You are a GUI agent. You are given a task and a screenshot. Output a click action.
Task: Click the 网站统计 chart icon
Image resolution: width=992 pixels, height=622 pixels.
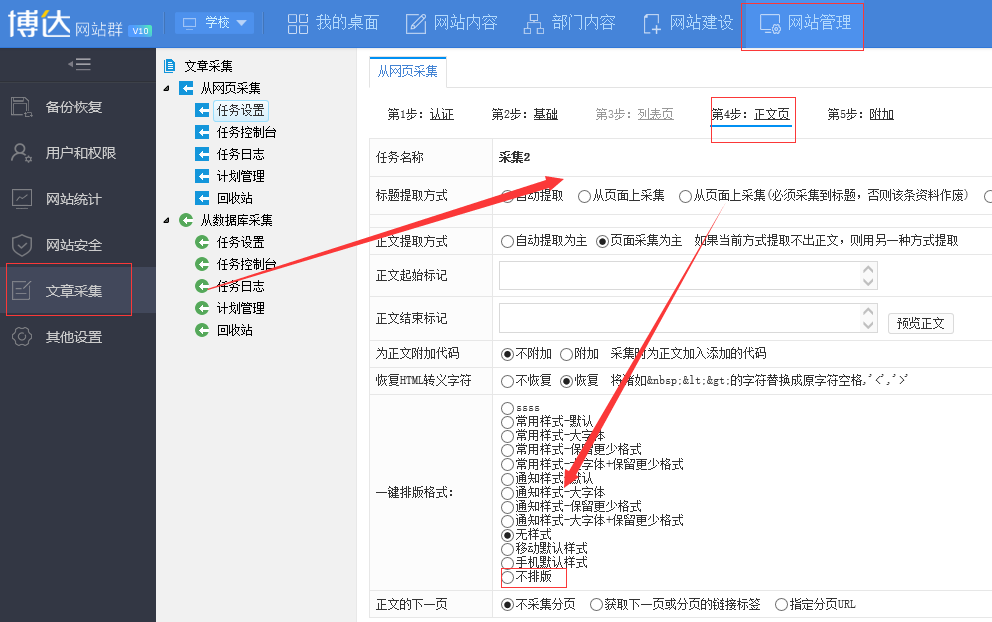coord(22,199)
